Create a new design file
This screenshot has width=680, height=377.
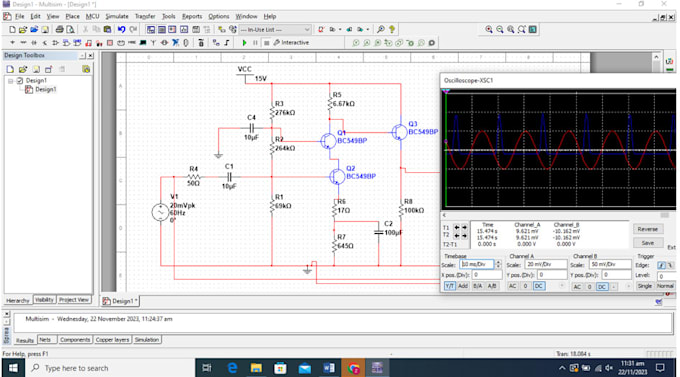tap(12, 30)
